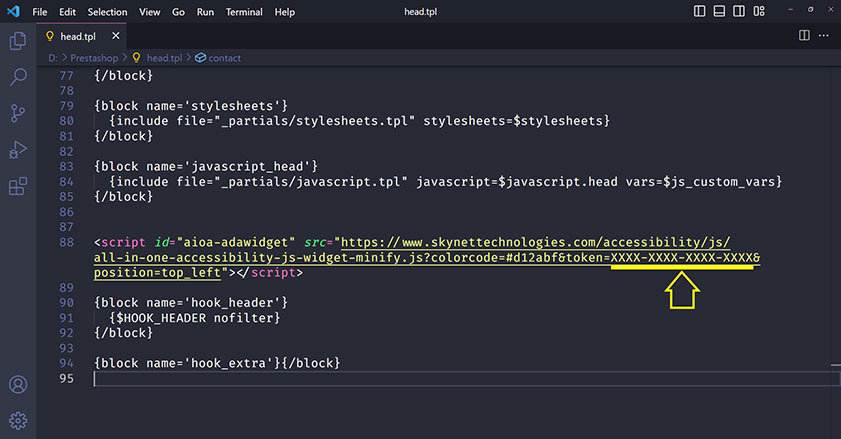Image resolution: width=841 pixels, height=439 pixels.
Task: Open the Search view in activity bar
Action: (x=18, y=77)
